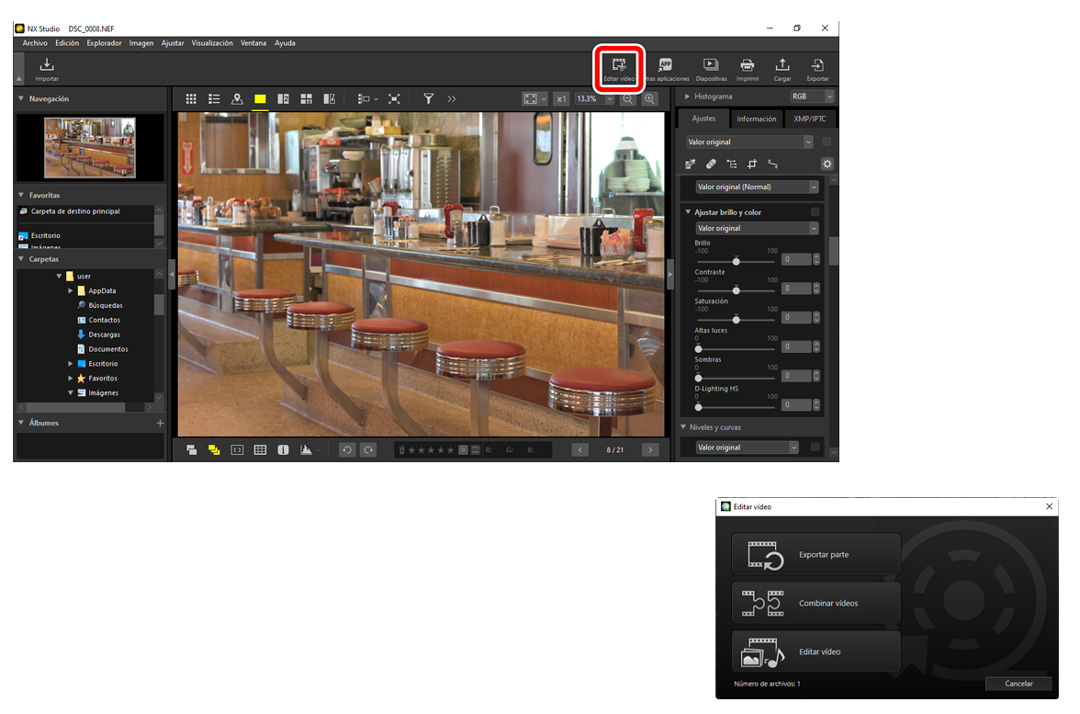Screen dimensions: 1080x714
Task: Select the before-and-after comparison view icon
Action: point(329,99)
